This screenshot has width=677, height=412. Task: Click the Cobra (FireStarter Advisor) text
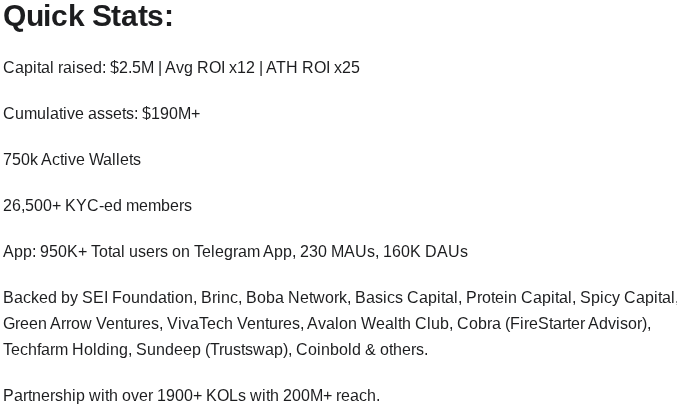click(x=552, y=323)
